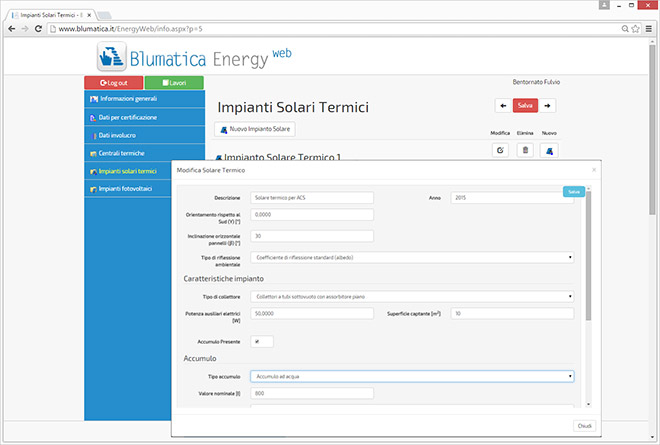This screenshot has width=660, height=445.
Task: Click the dialog vertical scrollbar thumb
Action: (x=588, y=256)
